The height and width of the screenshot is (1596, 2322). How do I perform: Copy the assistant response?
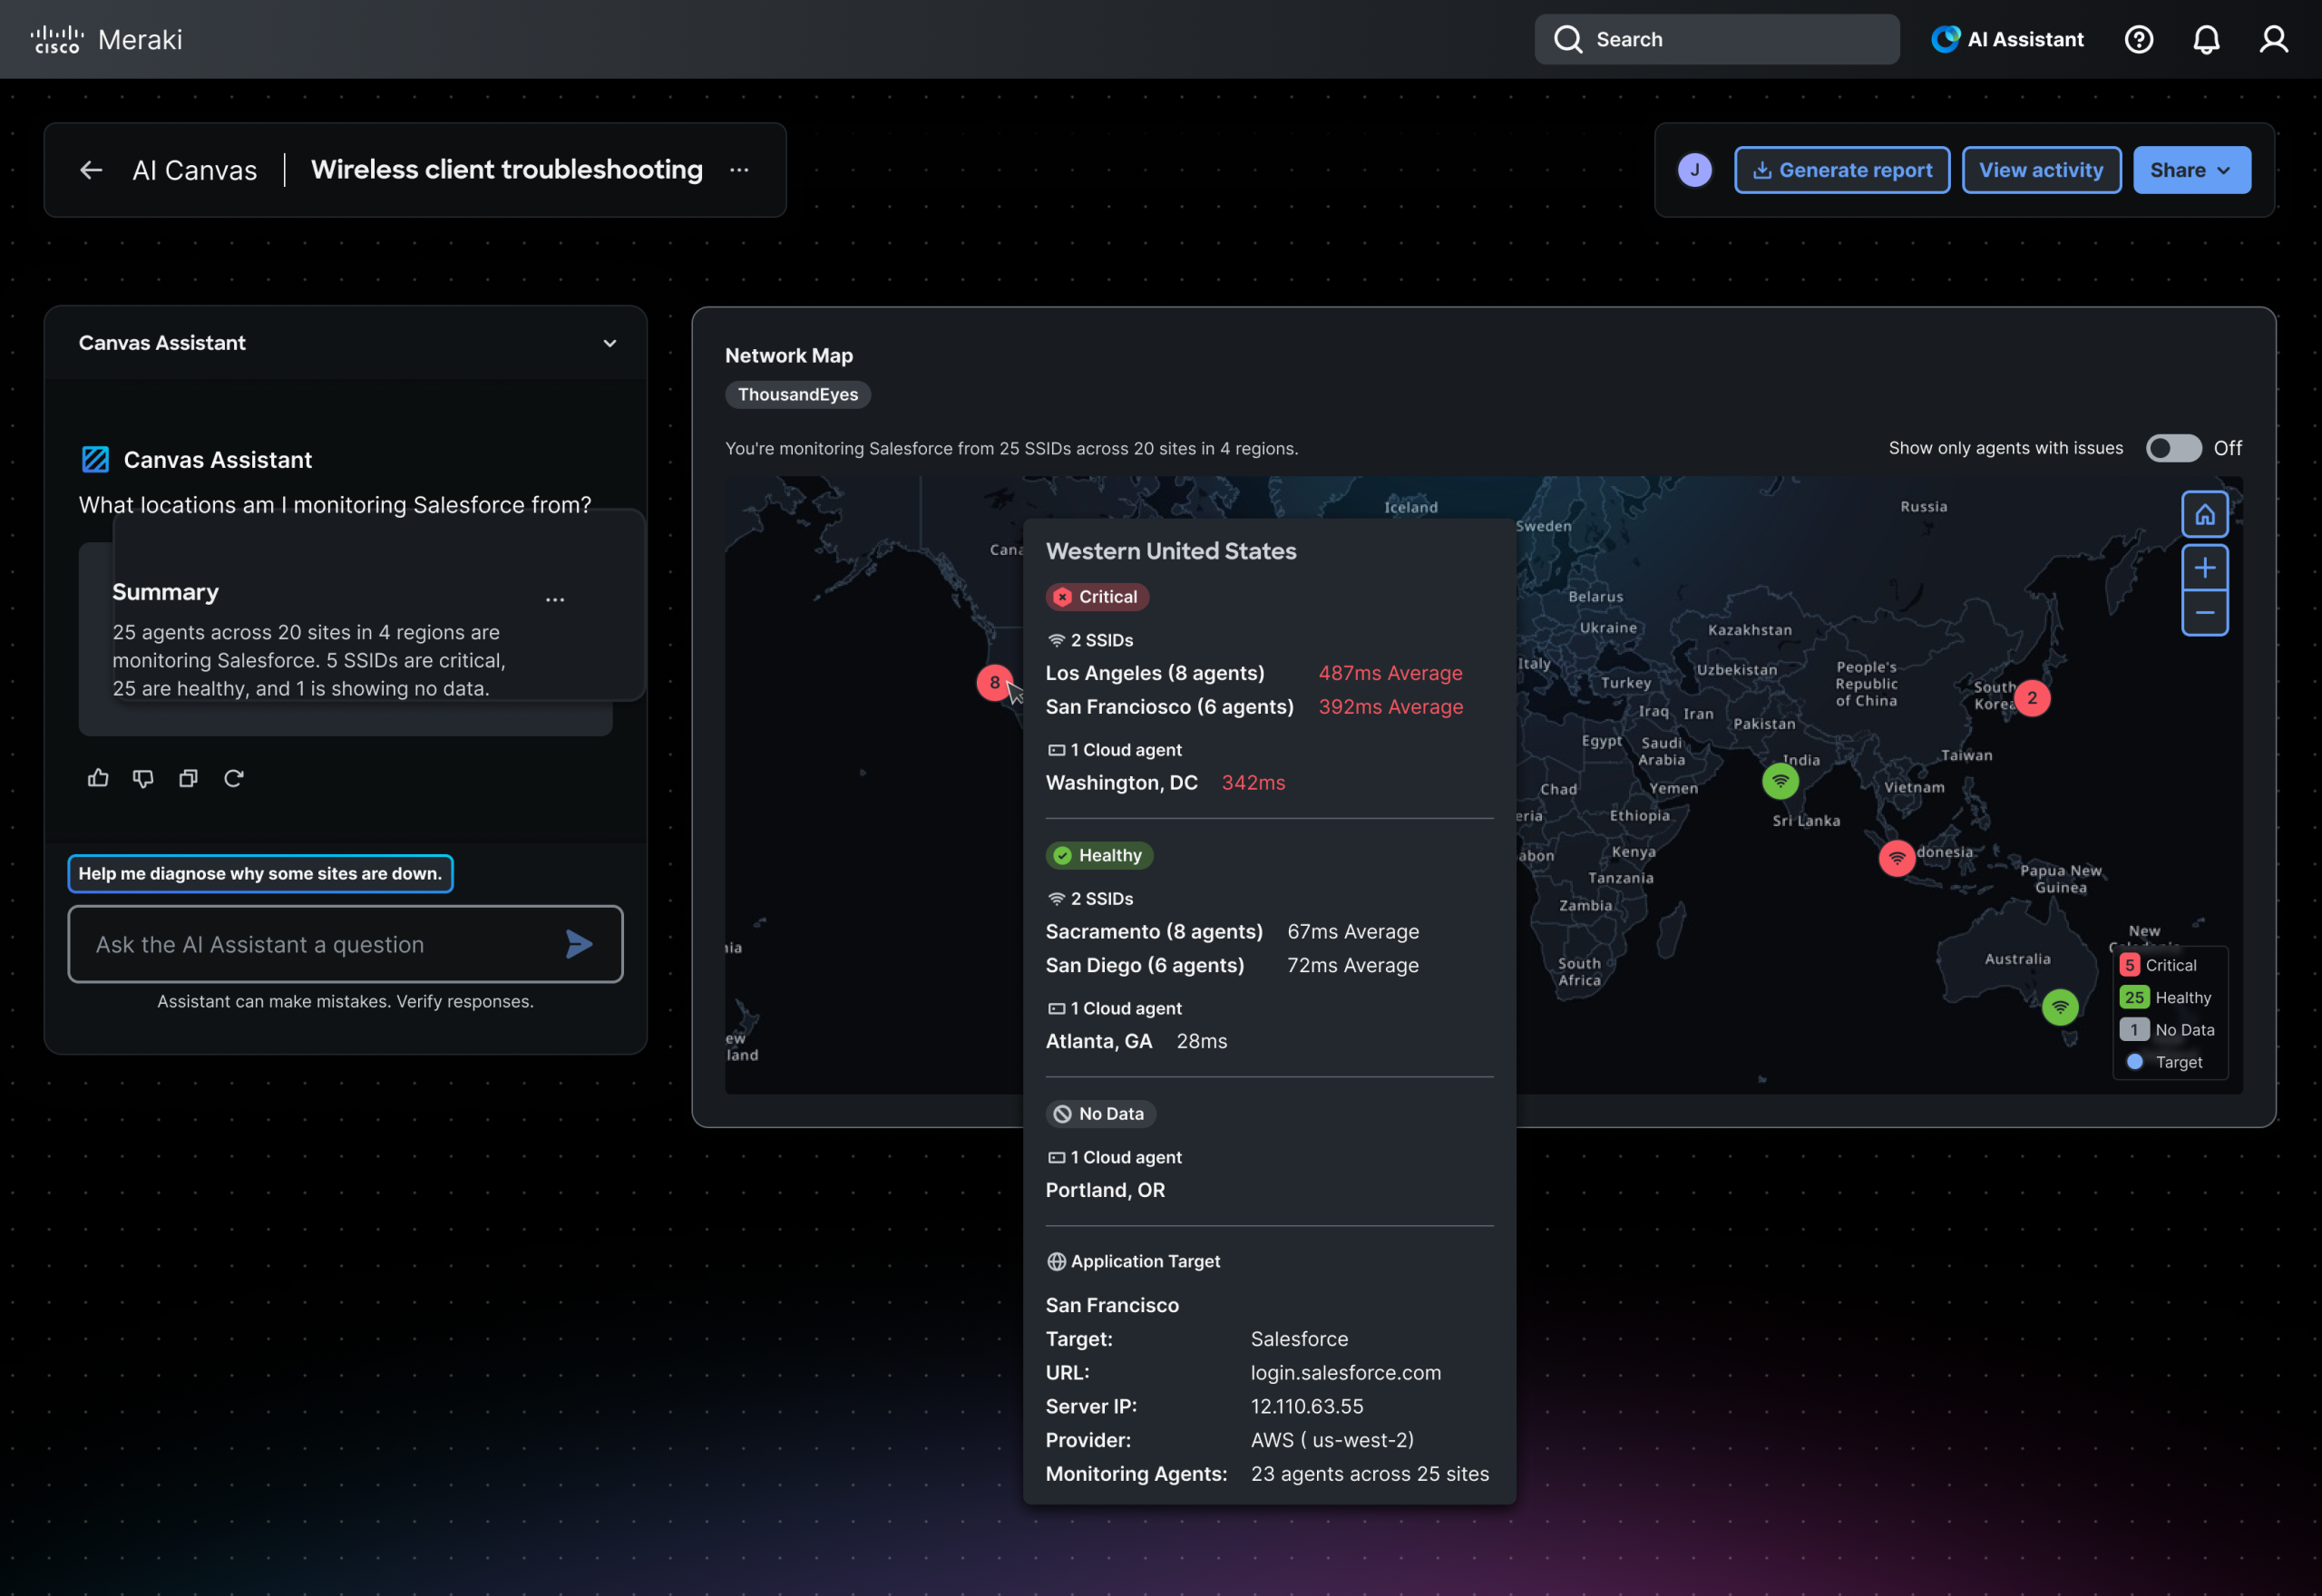[188, 778]
